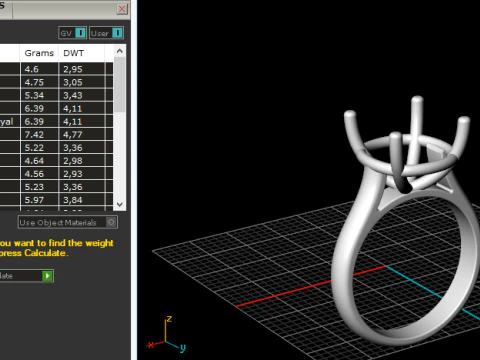
Task: Select the 4.64 grams cell
Action: (x=39, y=160)
